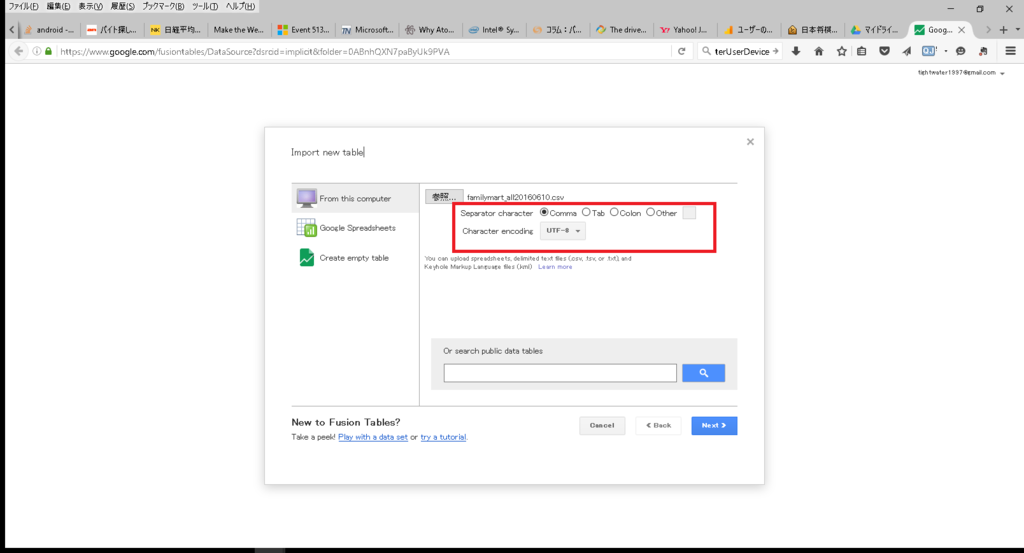Select the Comma separator radio button
This screenshot has height=553, width=1024.
544,212
